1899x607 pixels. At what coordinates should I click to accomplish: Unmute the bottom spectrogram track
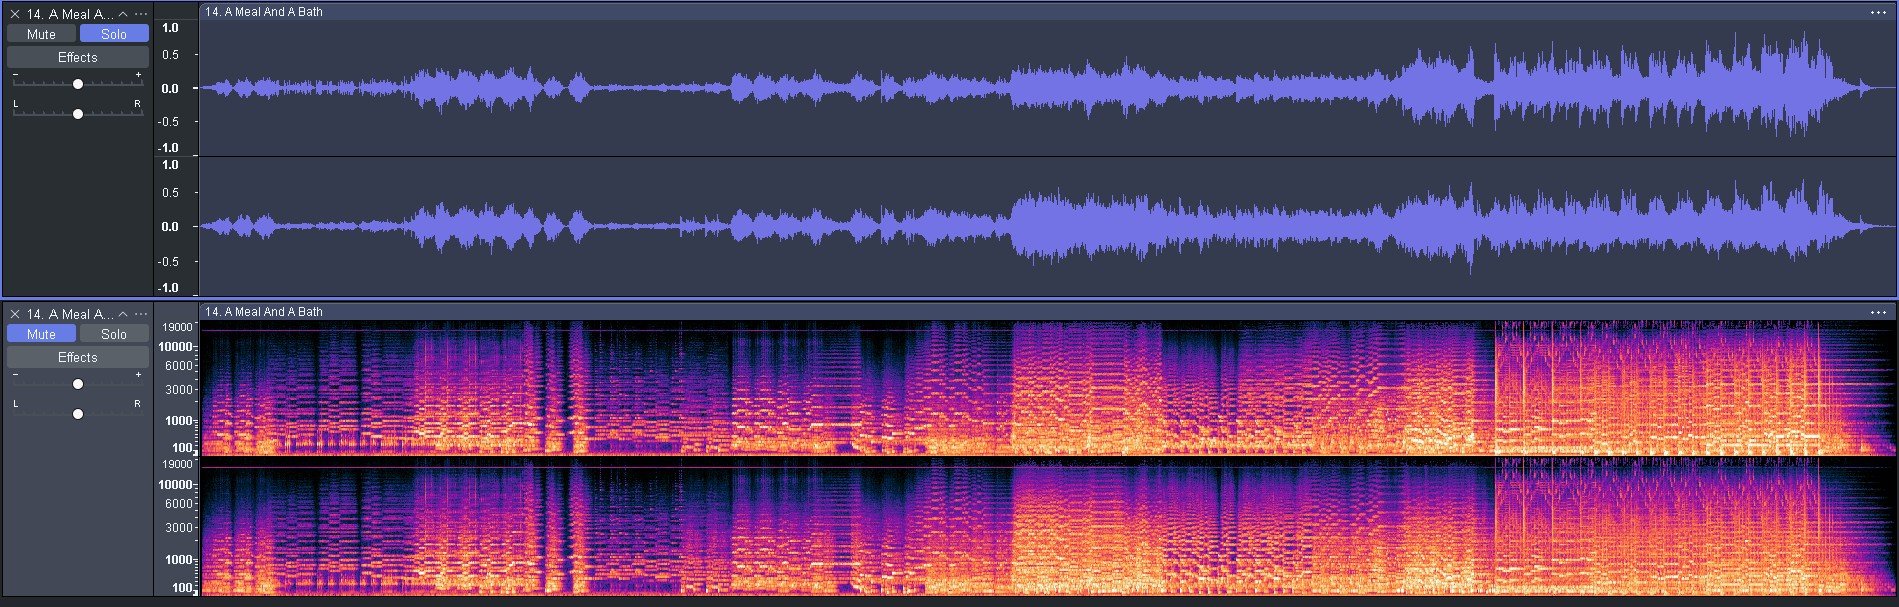click(41, 334)
